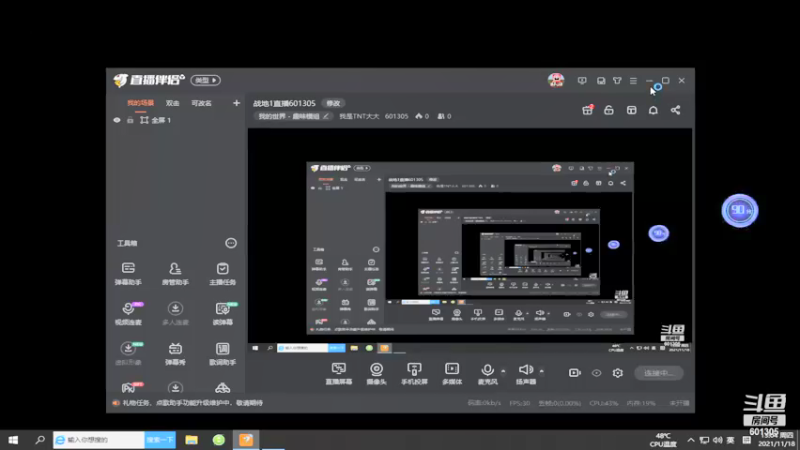Click the 我是TNT大大 streamer name
This screenshot has height=450, width=800.
pos(359,116)
